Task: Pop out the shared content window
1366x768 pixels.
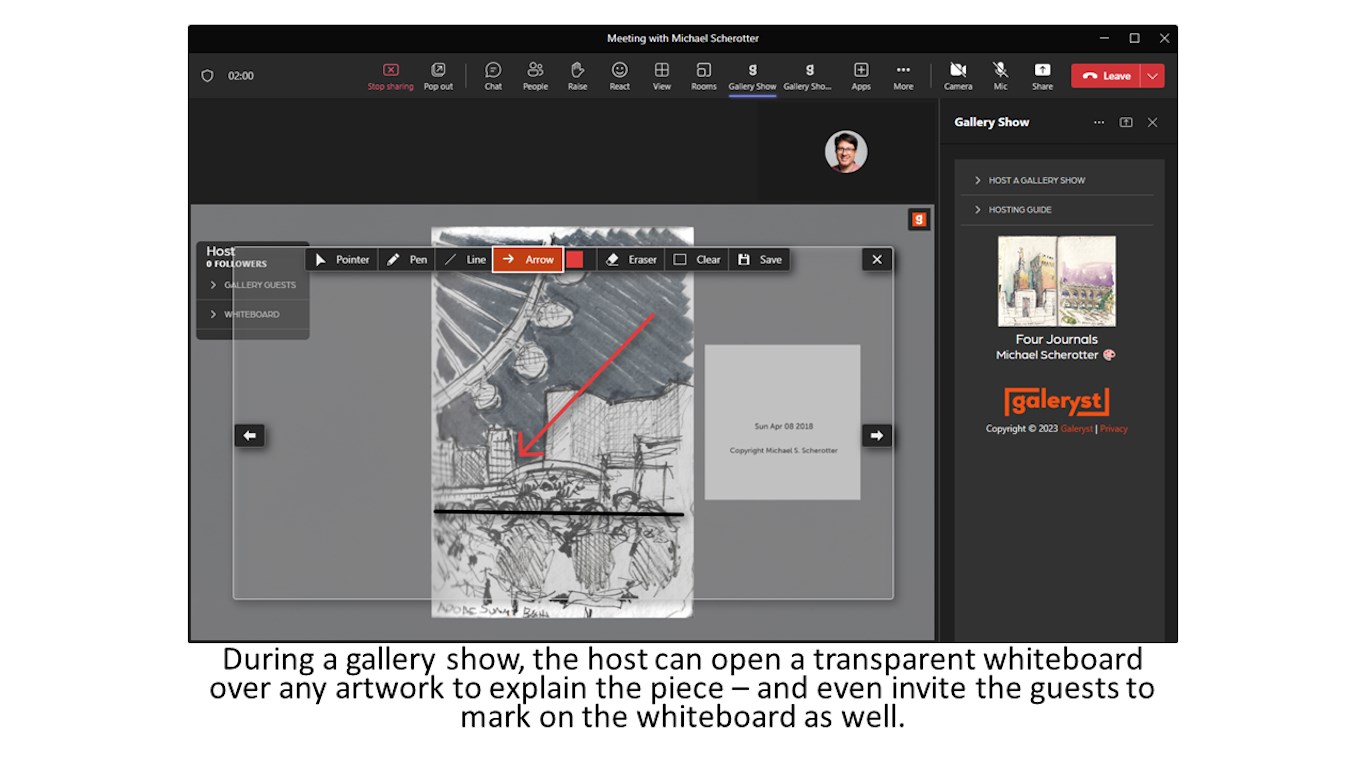Action: coord(438,76)
